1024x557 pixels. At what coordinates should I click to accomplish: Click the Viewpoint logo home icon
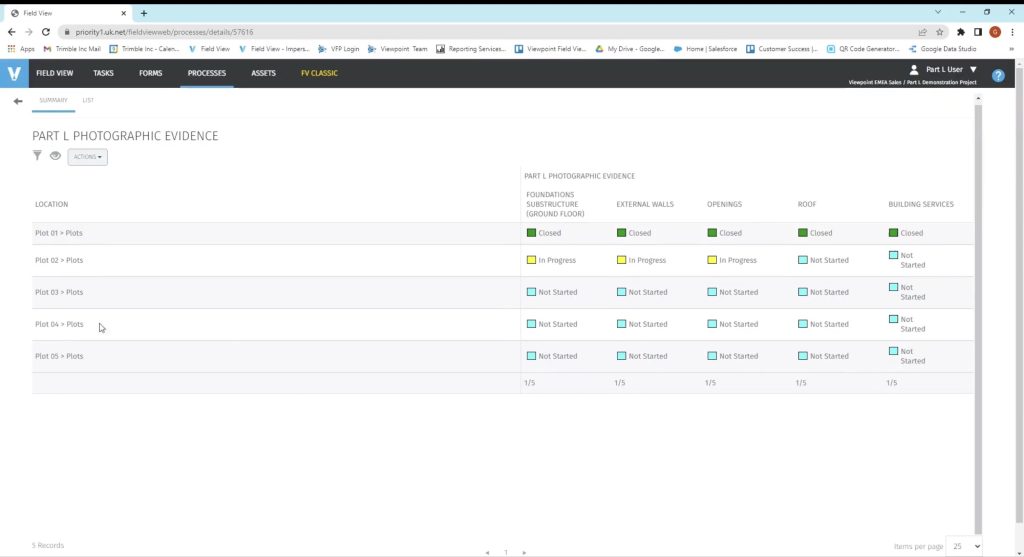pyautogui.click(x=14, y=73)
